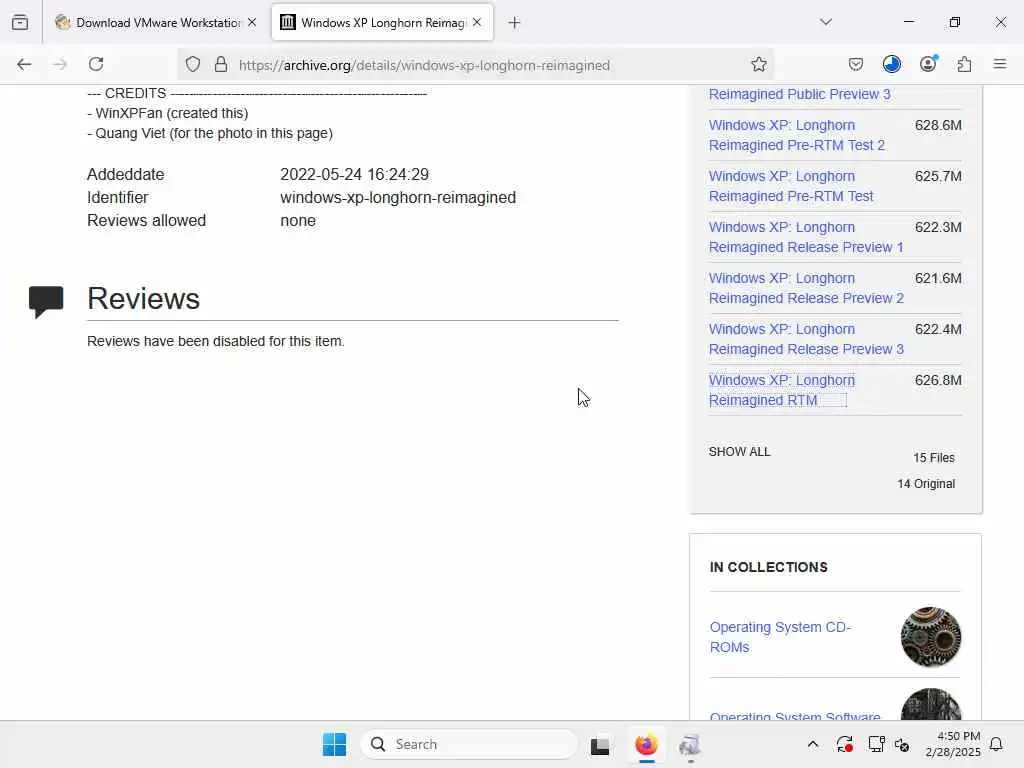The width and height of the screenshot is (1024, 768).
Task: Click the network tray icon
Action: pos(876,744)
